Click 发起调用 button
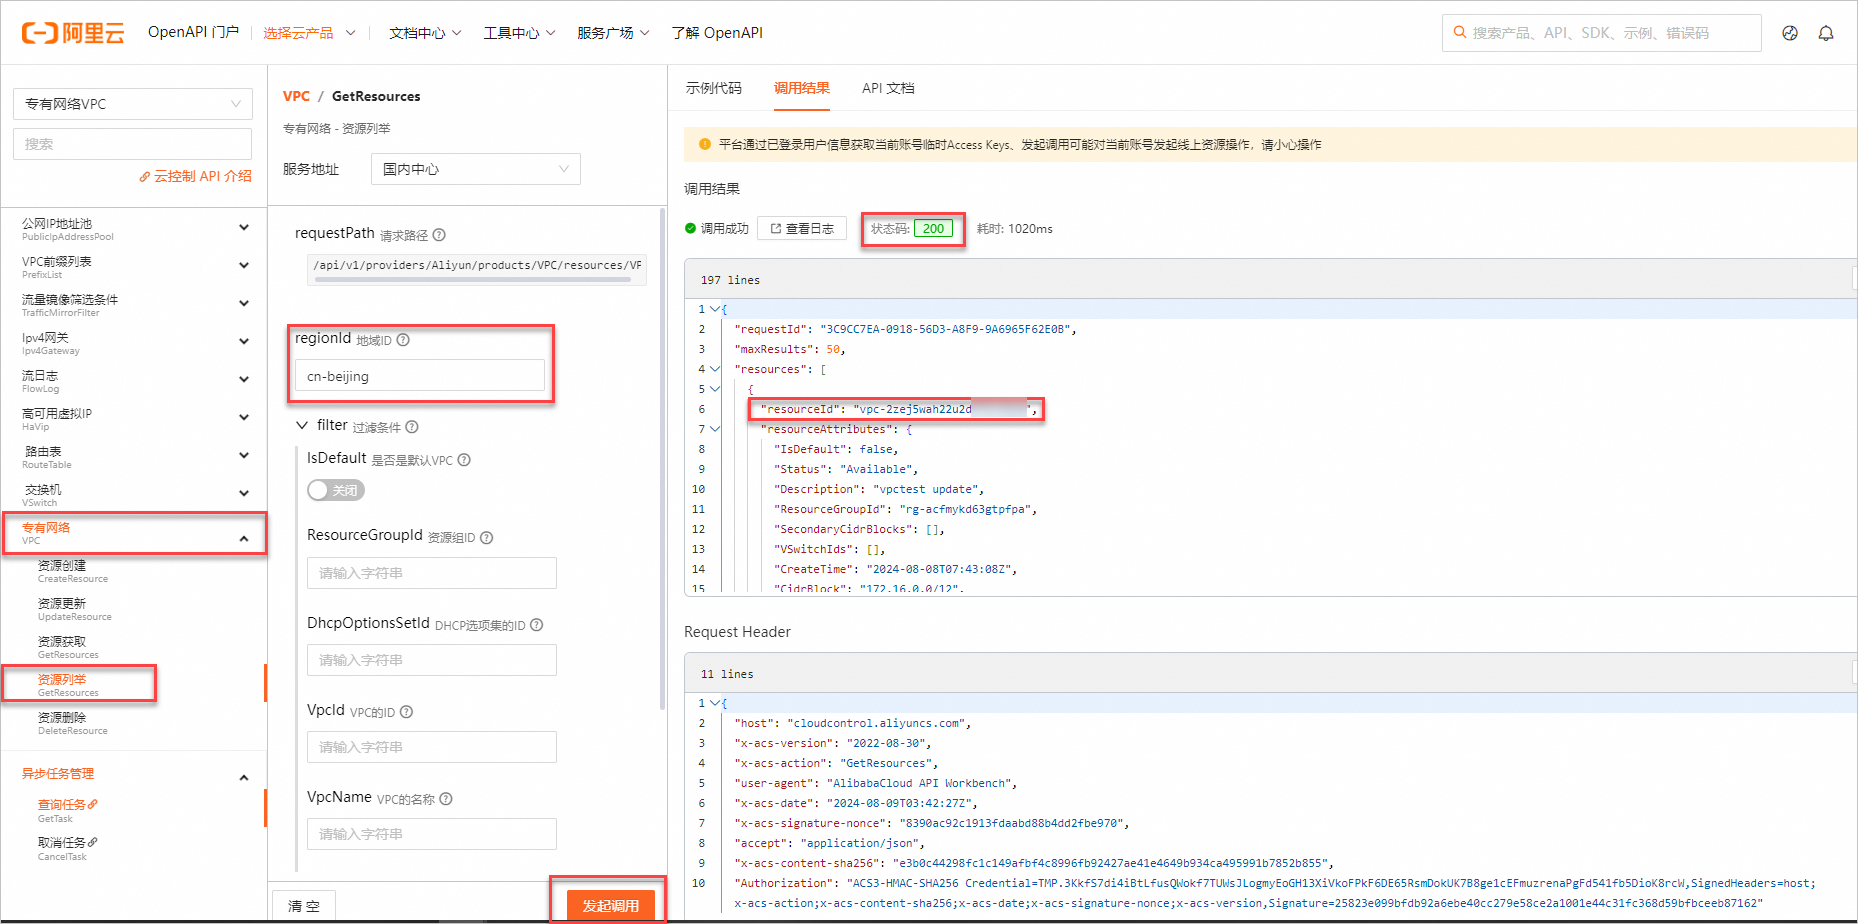Image resolution: width=1858 pixels, height=924 pixels. click(611, 906)
